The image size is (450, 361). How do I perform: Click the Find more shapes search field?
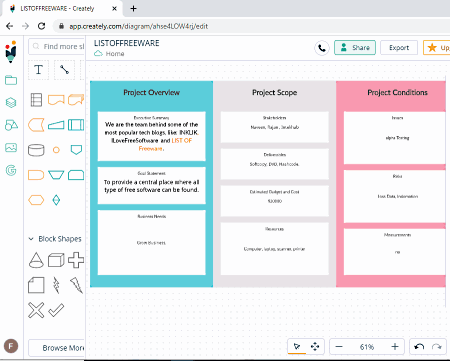click(57, 46)
